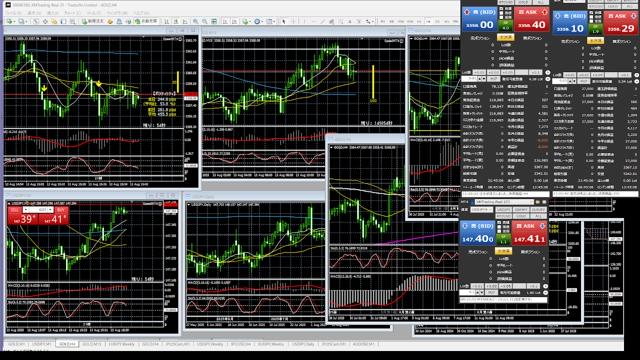Image resolution: width=640 pixels, height=360 pixels.
Task: Click the zoom out magnifier toolbar icon
Action: (204, 21)
